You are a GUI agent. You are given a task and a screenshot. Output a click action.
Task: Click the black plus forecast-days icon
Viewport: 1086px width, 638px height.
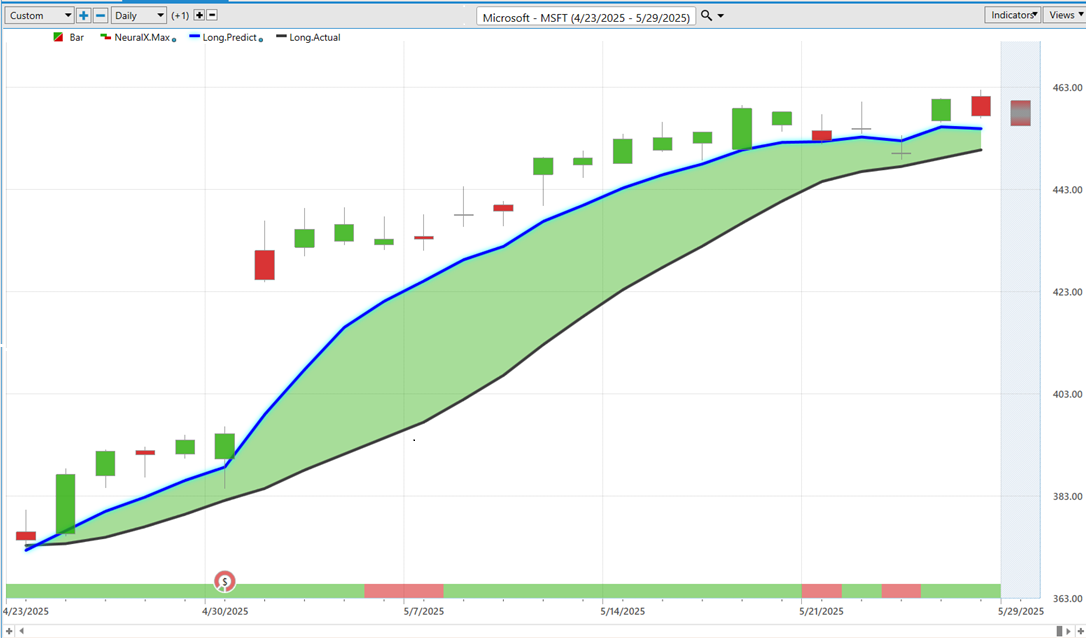199,15
